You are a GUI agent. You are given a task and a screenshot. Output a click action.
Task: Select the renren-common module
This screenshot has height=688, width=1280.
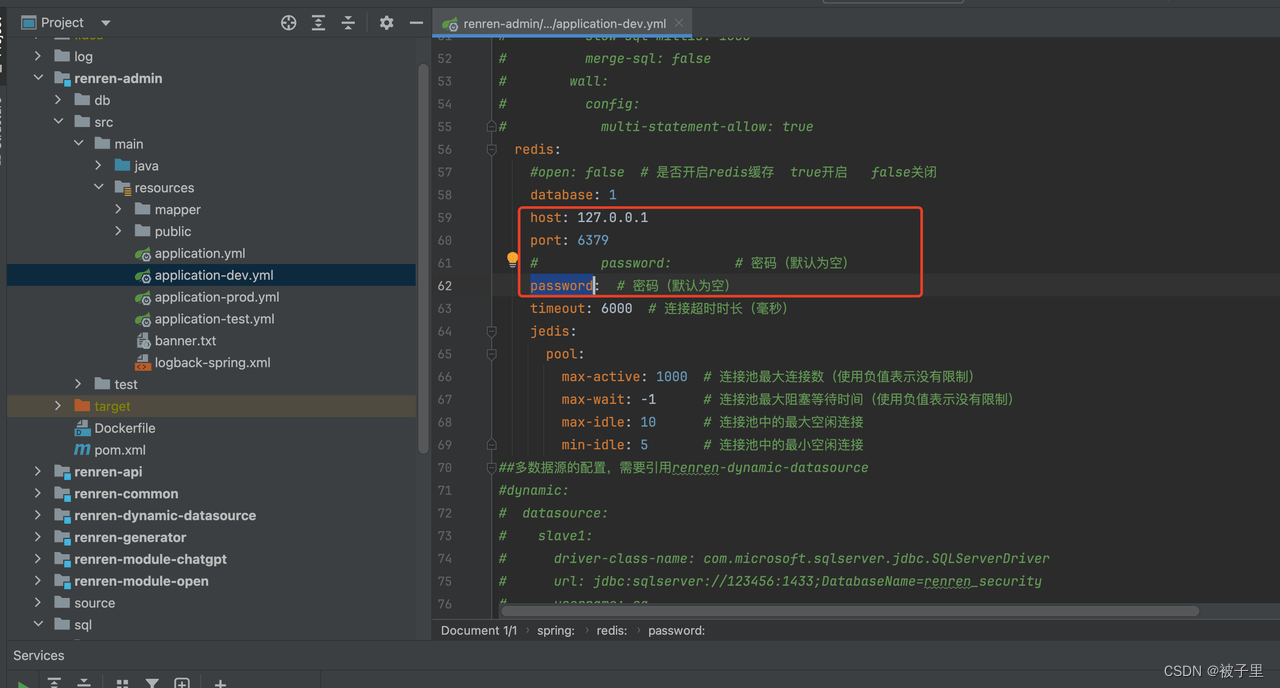(126, 494)
